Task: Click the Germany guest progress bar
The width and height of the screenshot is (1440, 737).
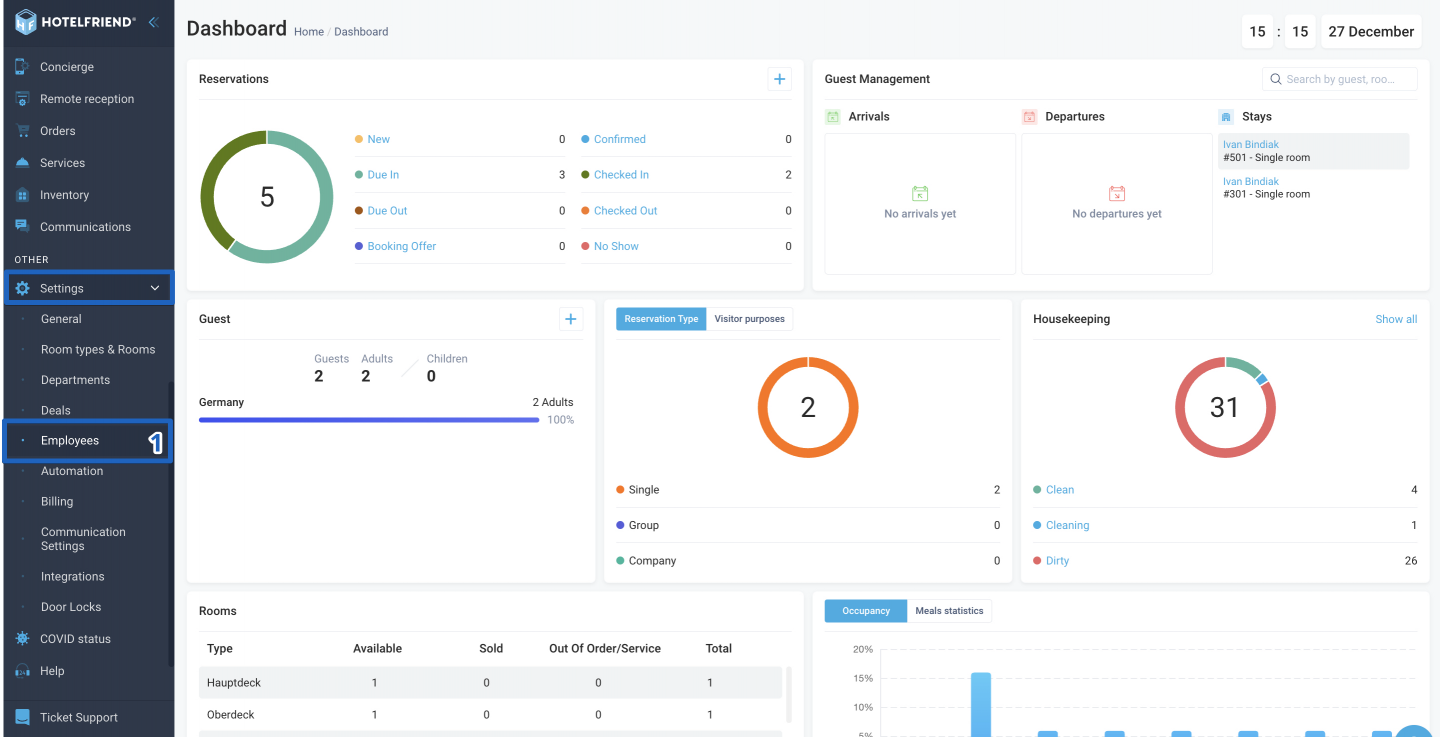Action: tap(369, 420)
